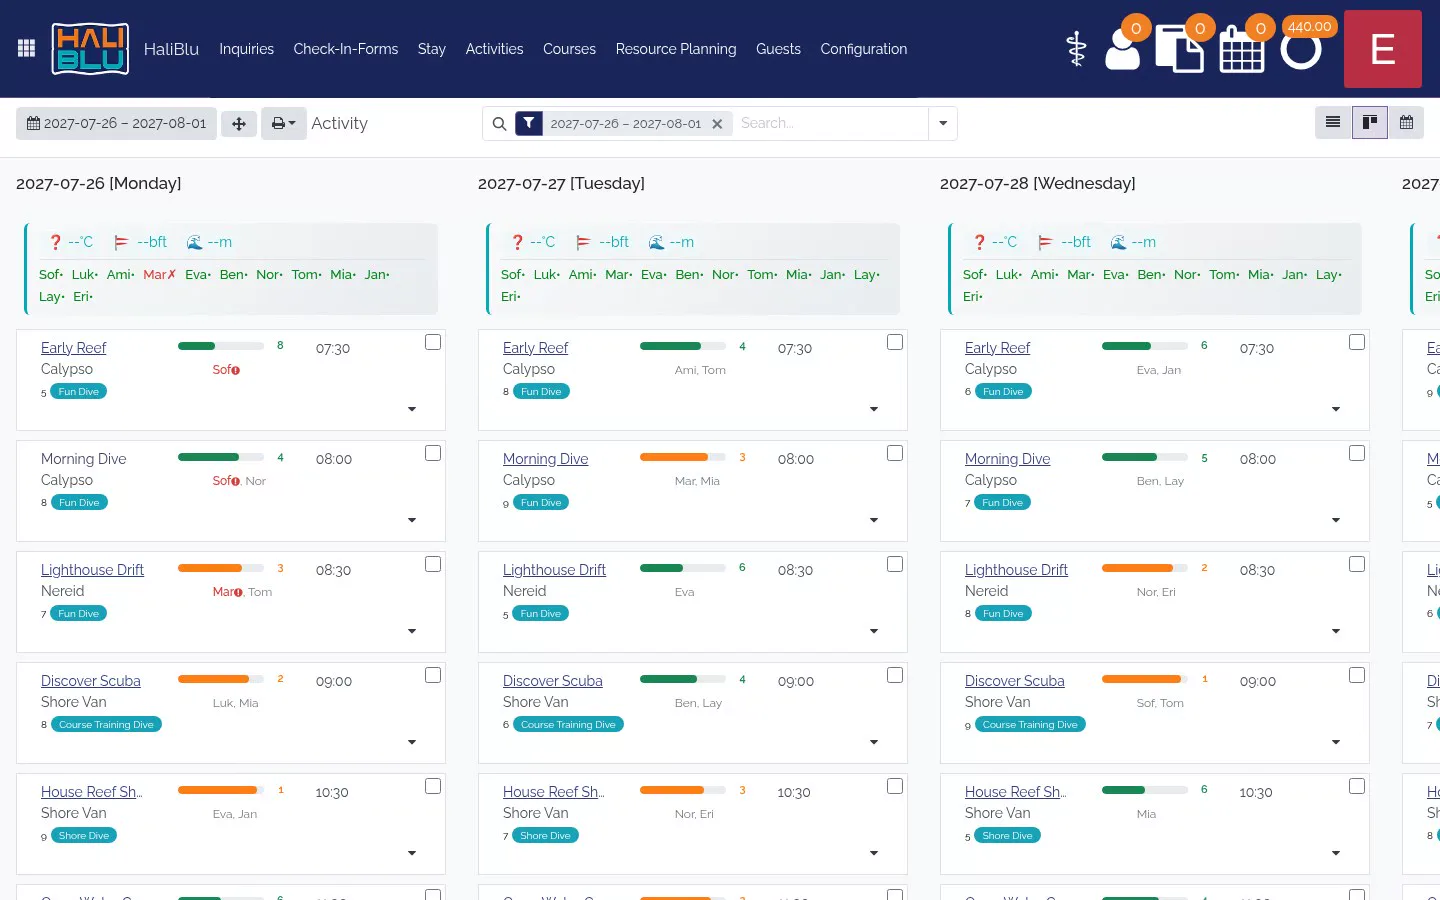
Task: Open Monday's Early Reef activity link
Action: (x=73, y=348)
